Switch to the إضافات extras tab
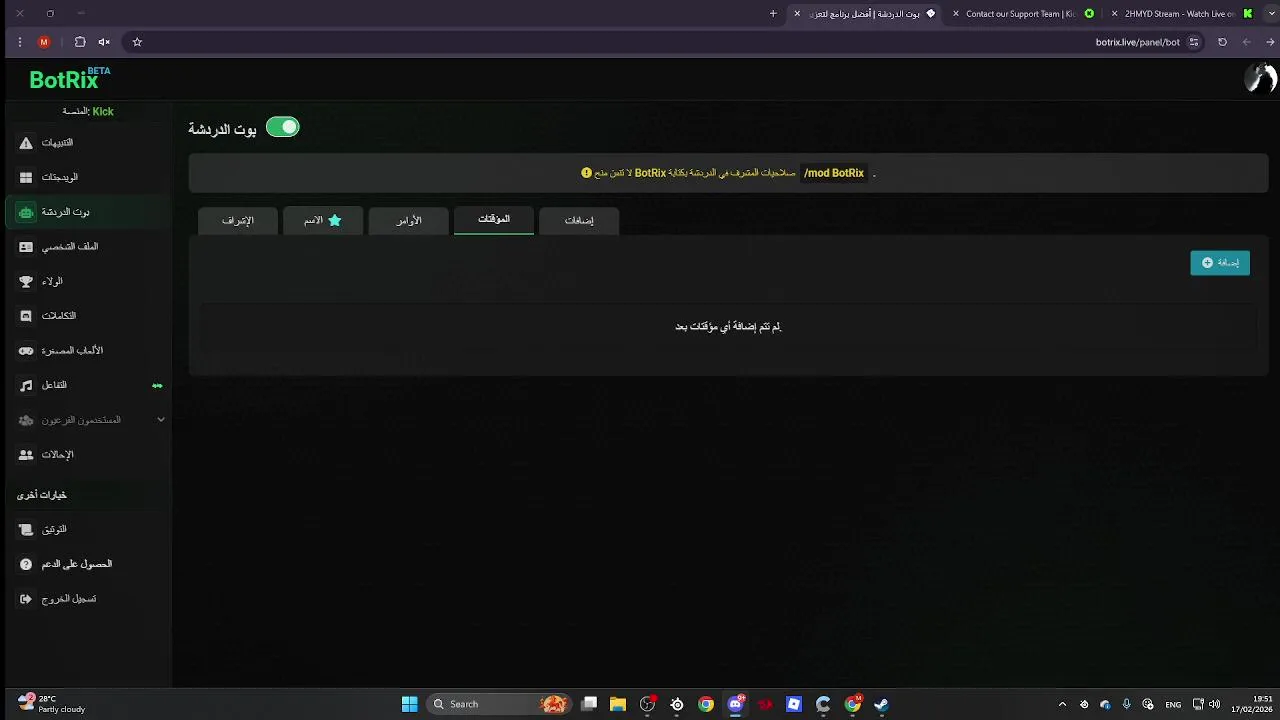The image size is (1280, 720). pyautogui.click(x=579, y=220)
